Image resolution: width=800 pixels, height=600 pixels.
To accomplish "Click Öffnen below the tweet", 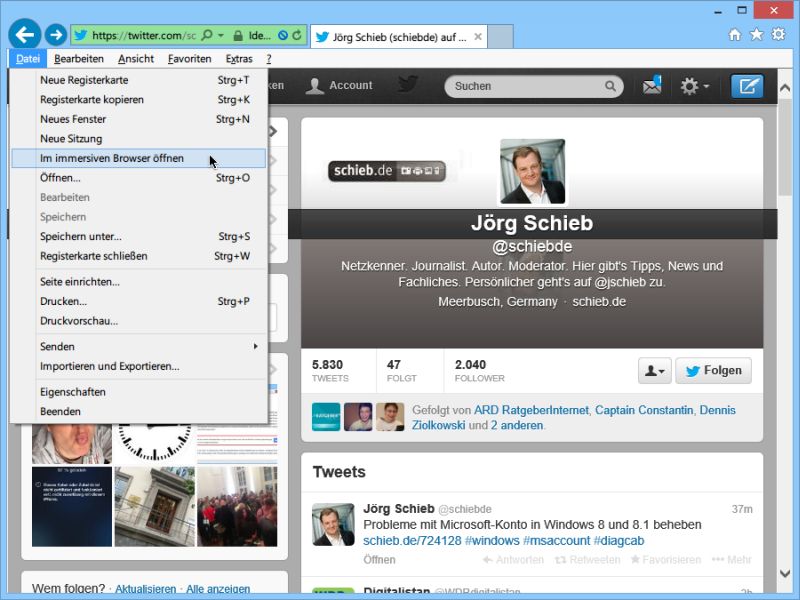I will [x=379, y=560].
